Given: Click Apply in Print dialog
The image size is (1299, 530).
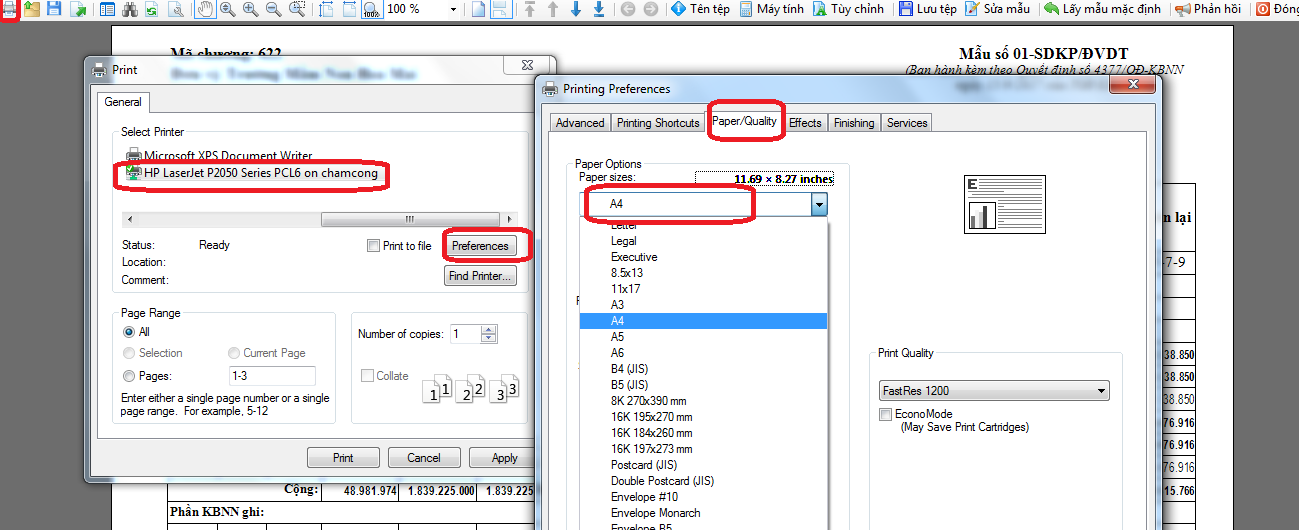Looking at the screenshot, I should point(505,458).
